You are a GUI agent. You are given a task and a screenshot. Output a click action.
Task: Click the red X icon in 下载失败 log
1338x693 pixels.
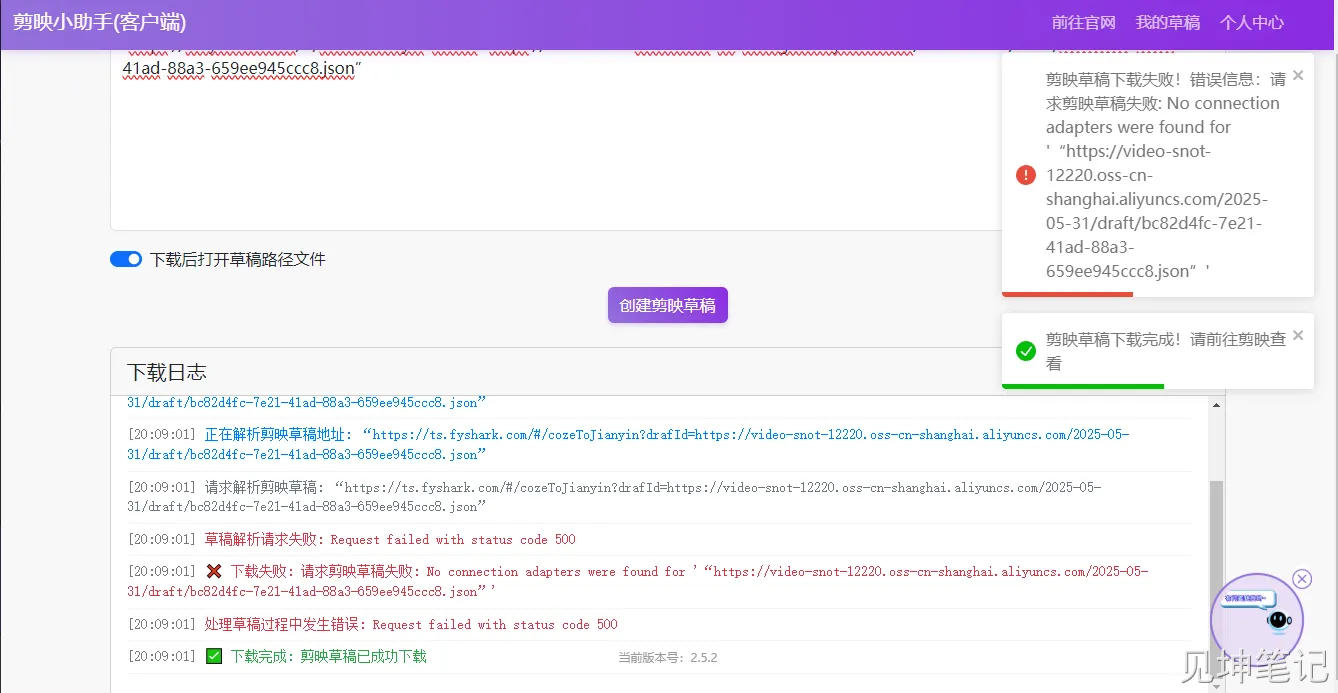click(x=214, y=572)
